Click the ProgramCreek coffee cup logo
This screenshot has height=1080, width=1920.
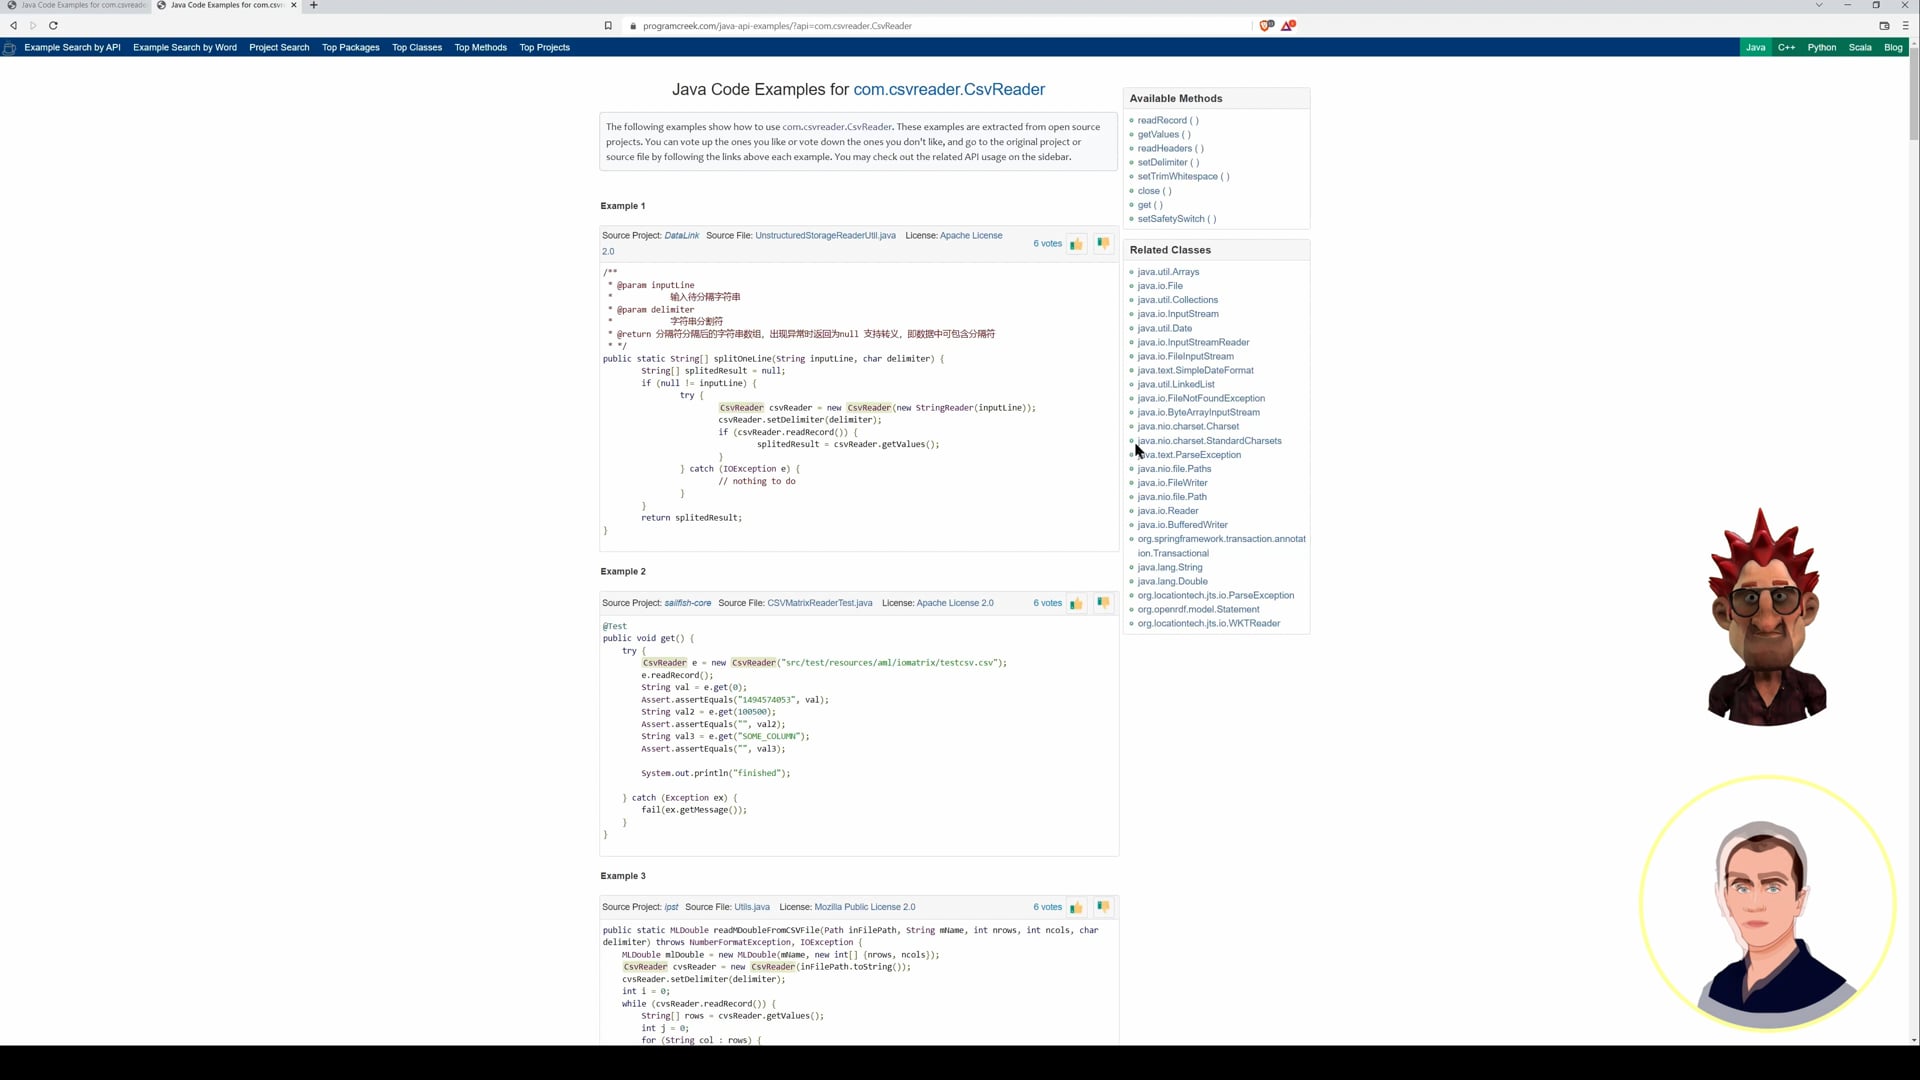pos(10,48)
